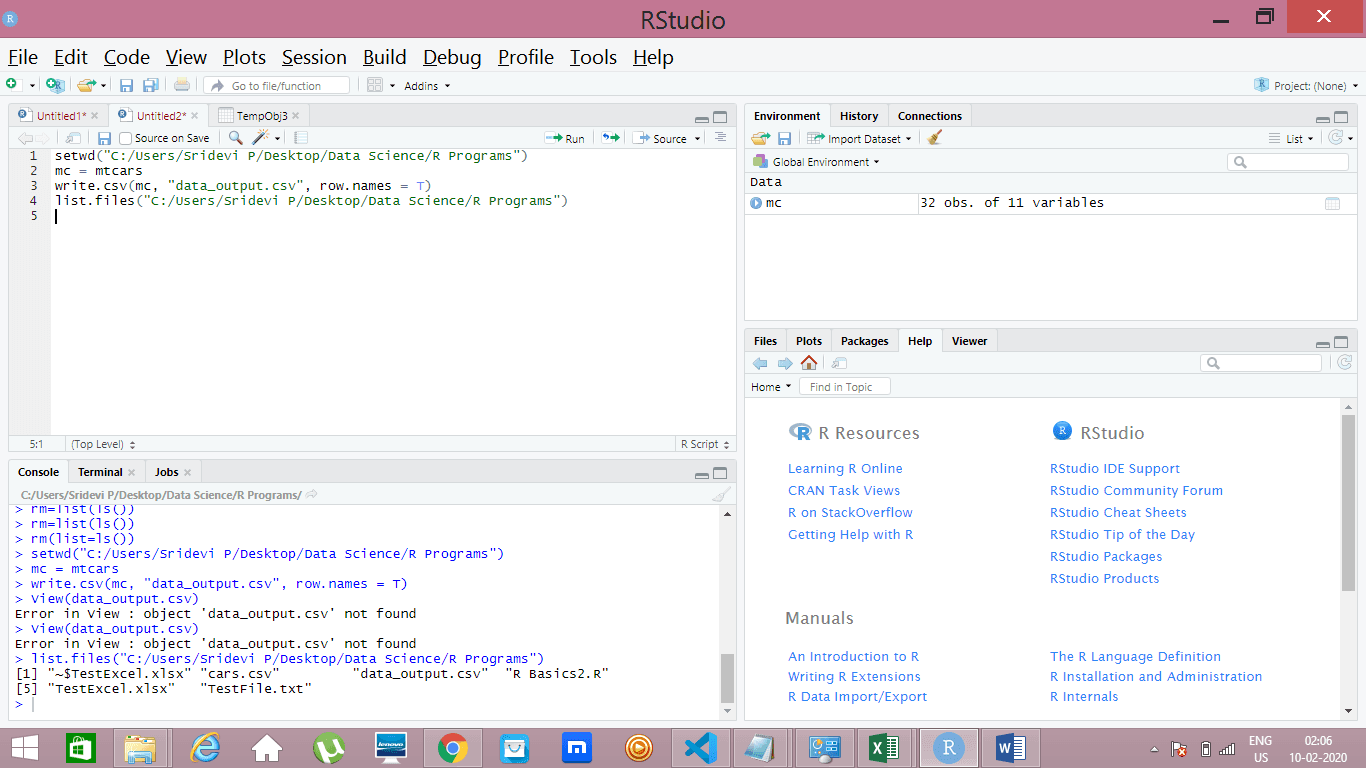
Task: Click the Create a Project icon
Action: point(55,85)
